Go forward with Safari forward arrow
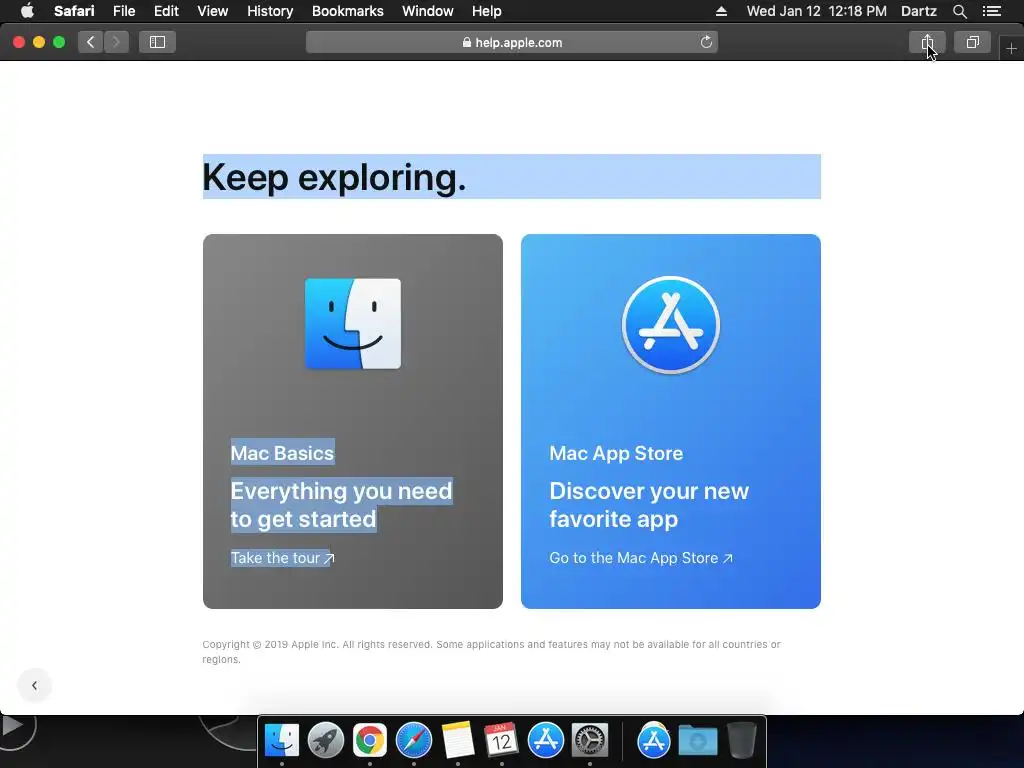The height and width of the screenshot is (768, 1024). tap(116, 42)
